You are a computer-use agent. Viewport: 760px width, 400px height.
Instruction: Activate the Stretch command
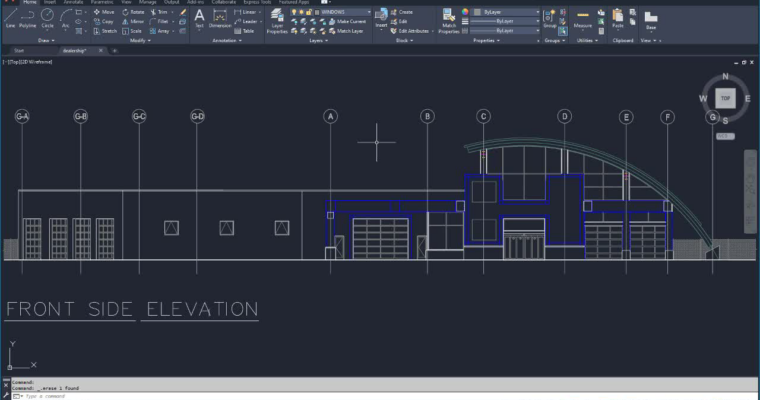(x=105, y=31)
